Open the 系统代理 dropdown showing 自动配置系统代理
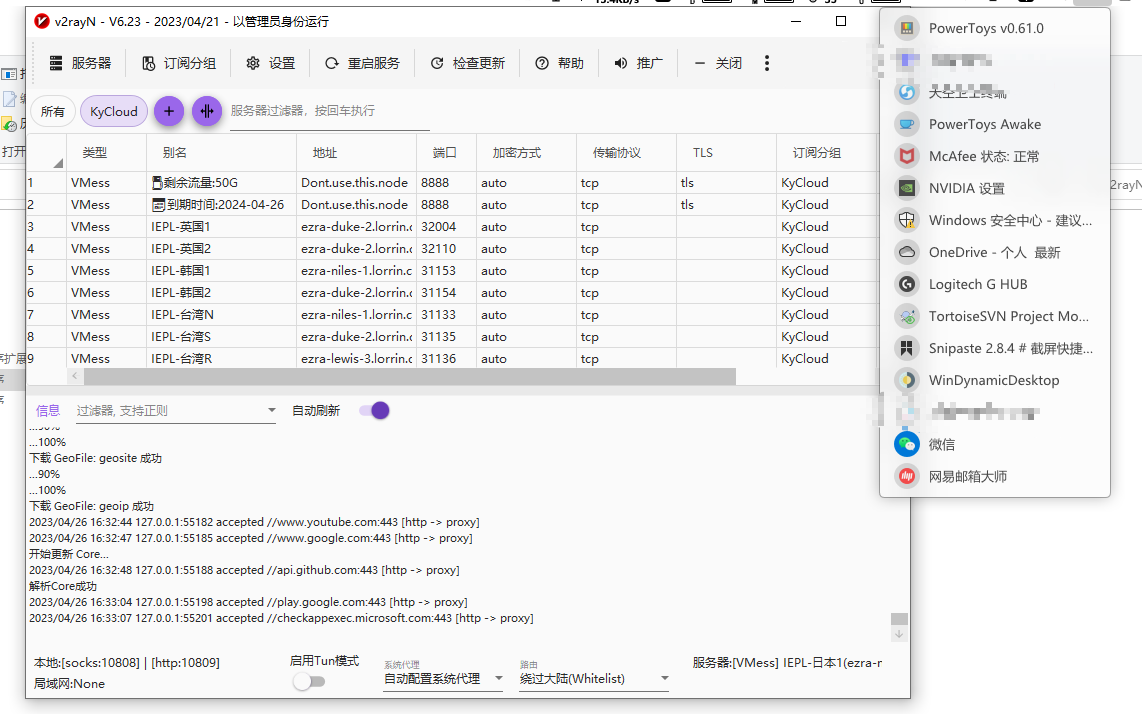 click(442, 678)
